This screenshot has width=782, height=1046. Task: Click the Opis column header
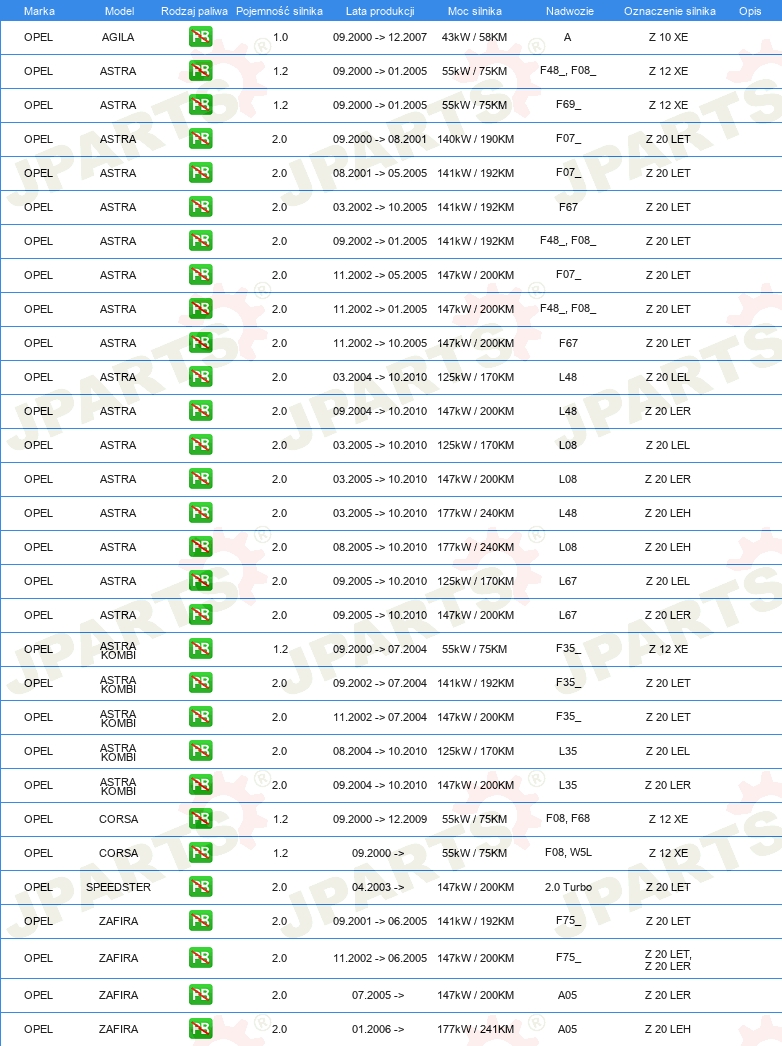(x=750, y=11)
